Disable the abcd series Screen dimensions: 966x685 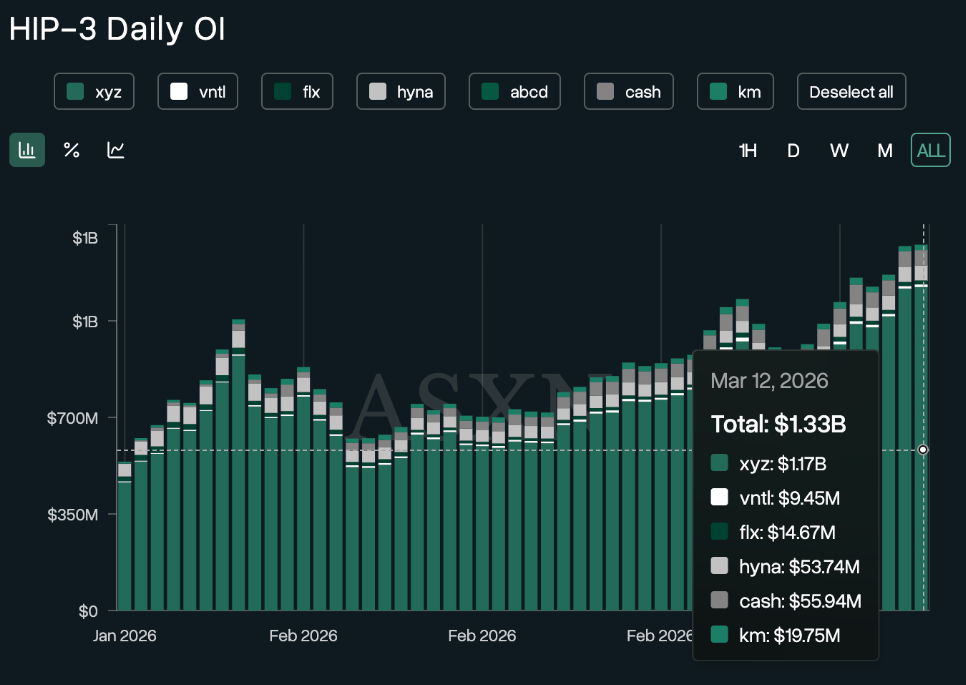point(514,92)
